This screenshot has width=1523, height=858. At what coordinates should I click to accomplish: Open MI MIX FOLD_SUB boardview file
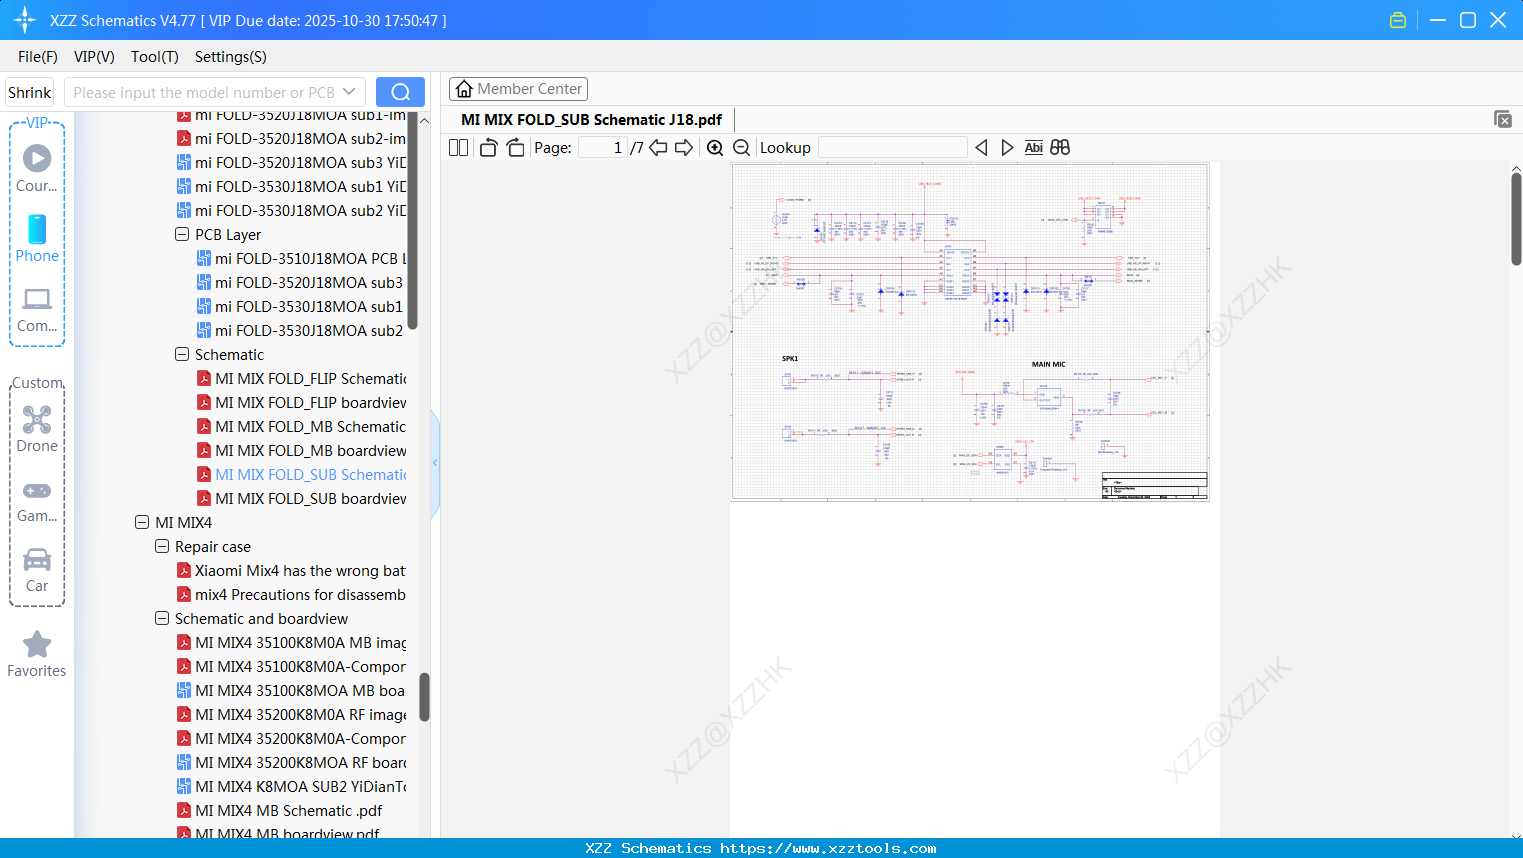click(x=302, y=498)
